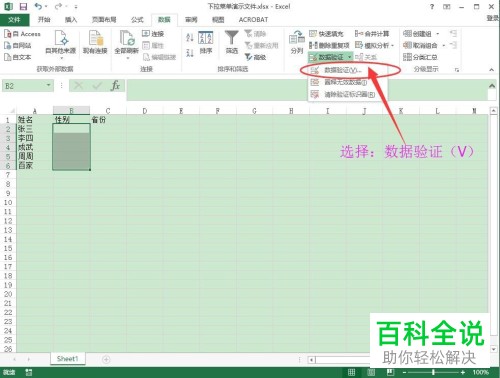The height and width of the screenshot is (378, 500).
Task: Sort descending Z to A
Action: point(190,52)
